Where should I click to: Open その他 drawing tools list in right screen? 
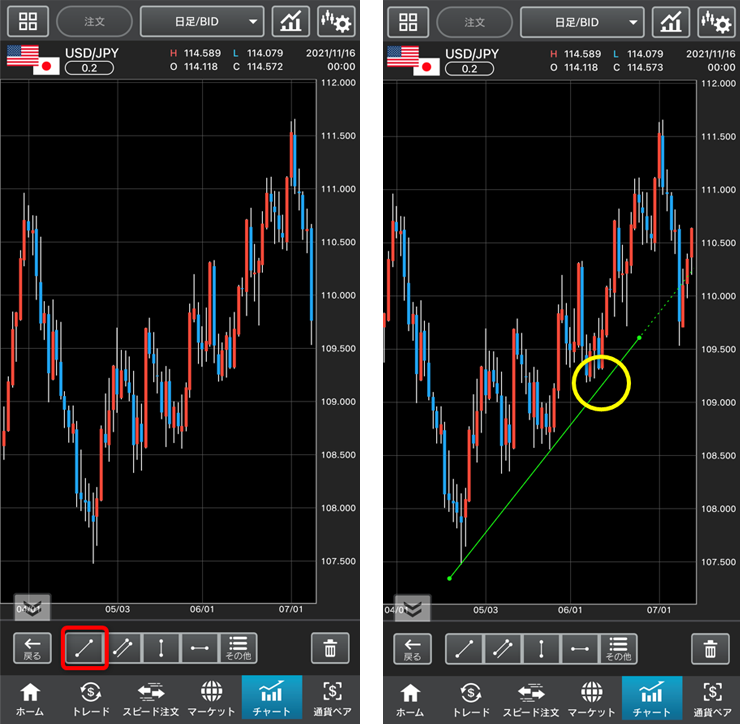pyautogui.click(x=618, y=649)
